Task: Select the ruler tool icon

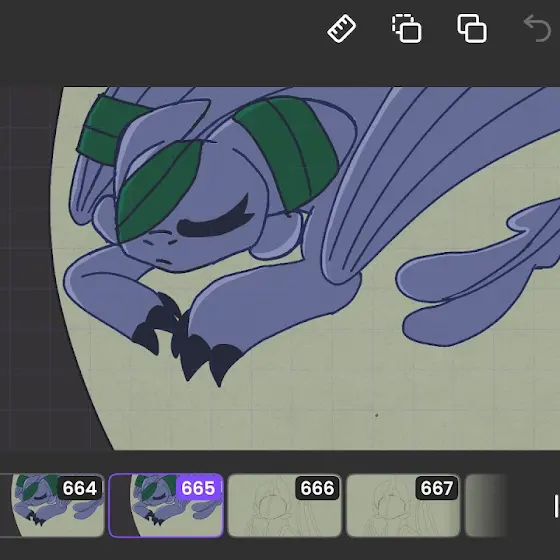Action: coord(341,29)
